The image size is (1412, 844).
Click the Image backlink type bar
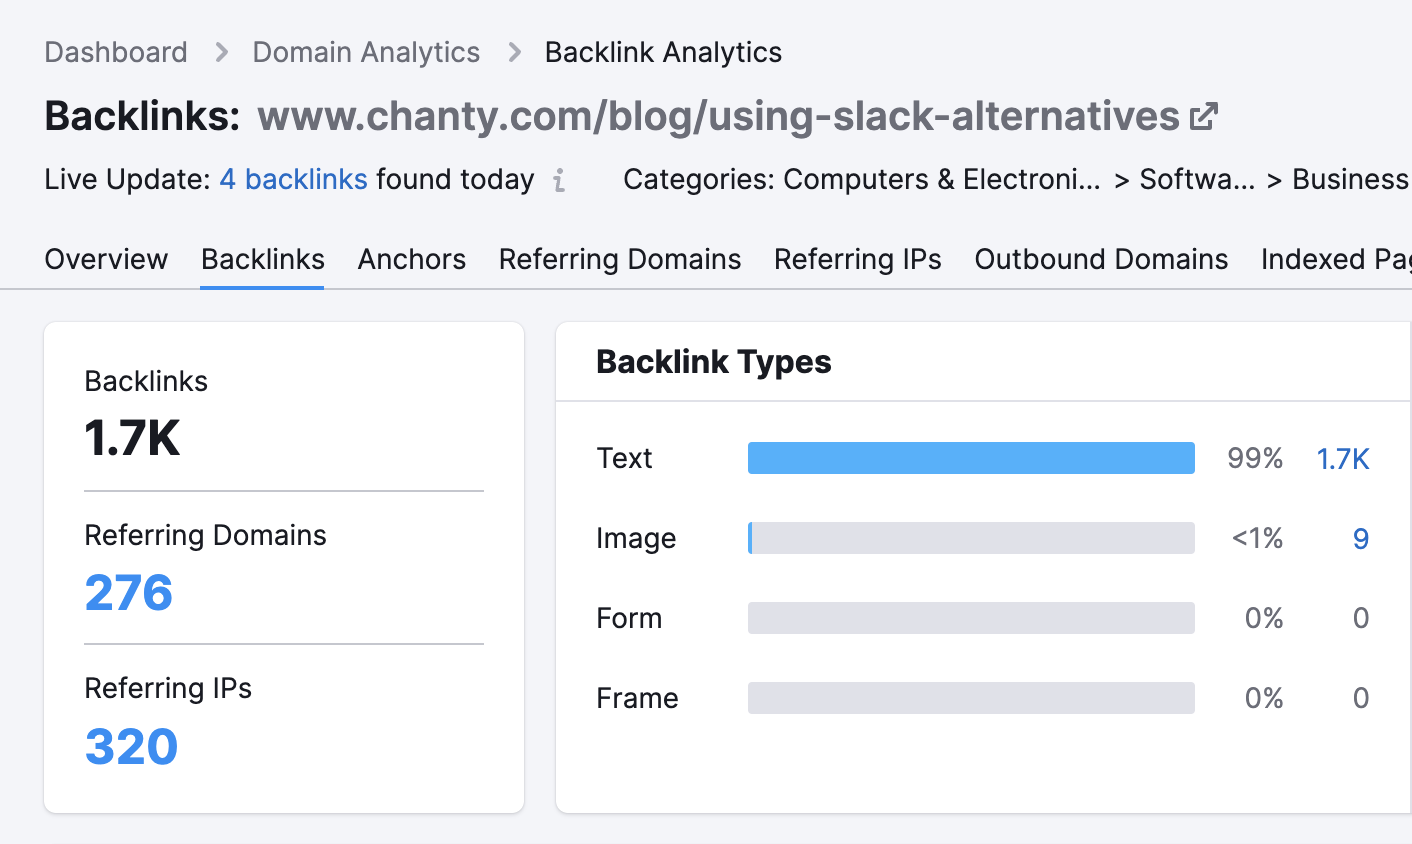[x=971, y=538]
